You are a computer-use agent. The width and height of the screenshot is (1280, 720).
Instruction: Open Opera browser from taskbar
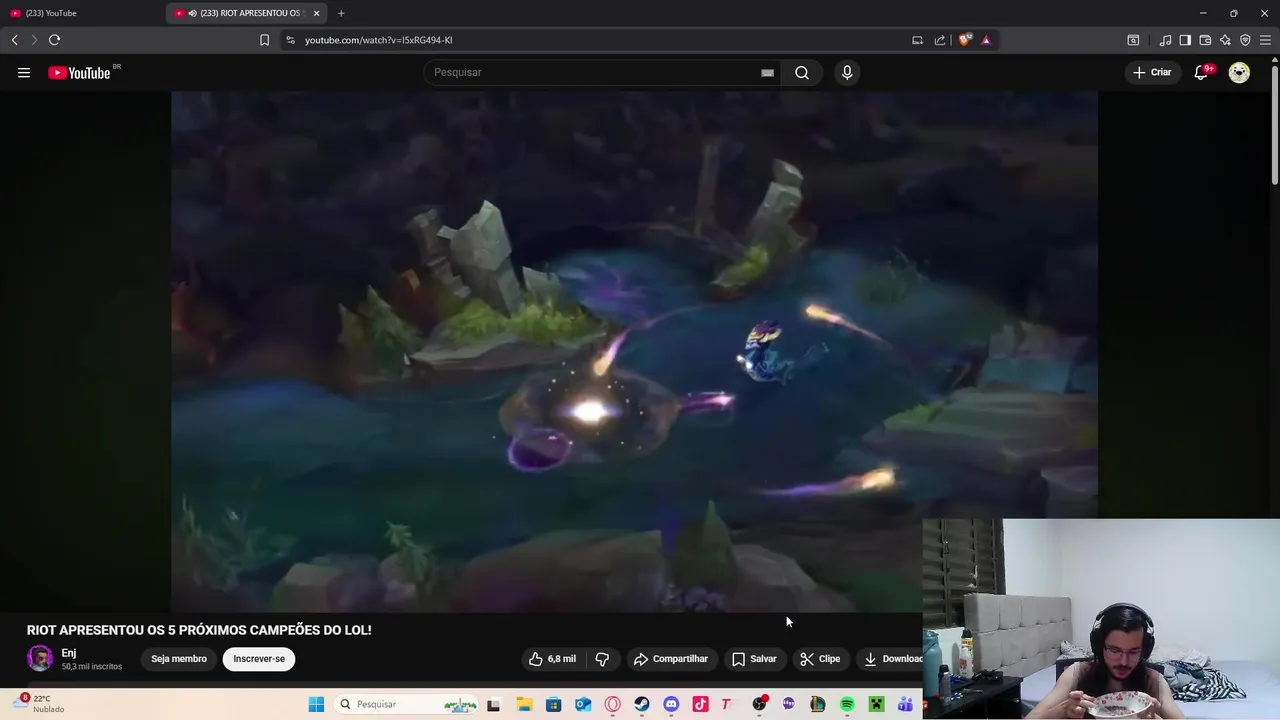[x=612, y=704]
